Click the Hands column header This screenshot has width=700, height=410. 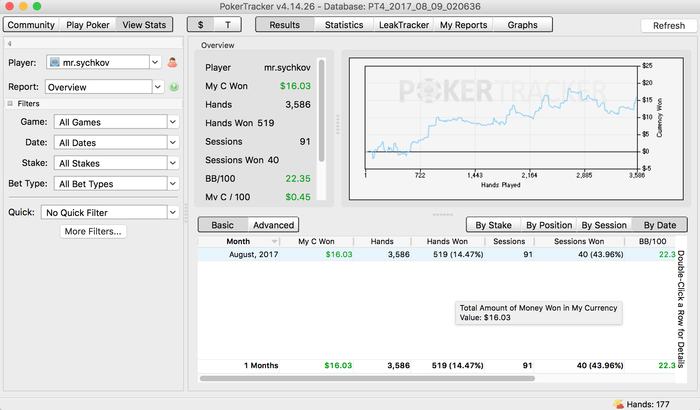(x=382, y=241)
